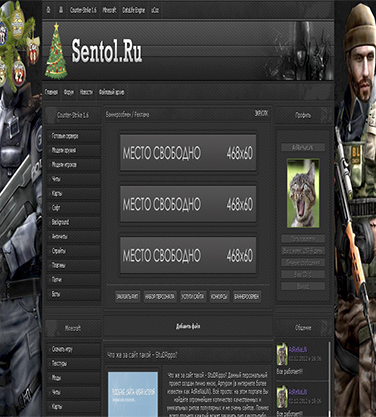Click the user profile icon in top bar
This screenshot has height=417, width=376.
(x=61, y=10)
